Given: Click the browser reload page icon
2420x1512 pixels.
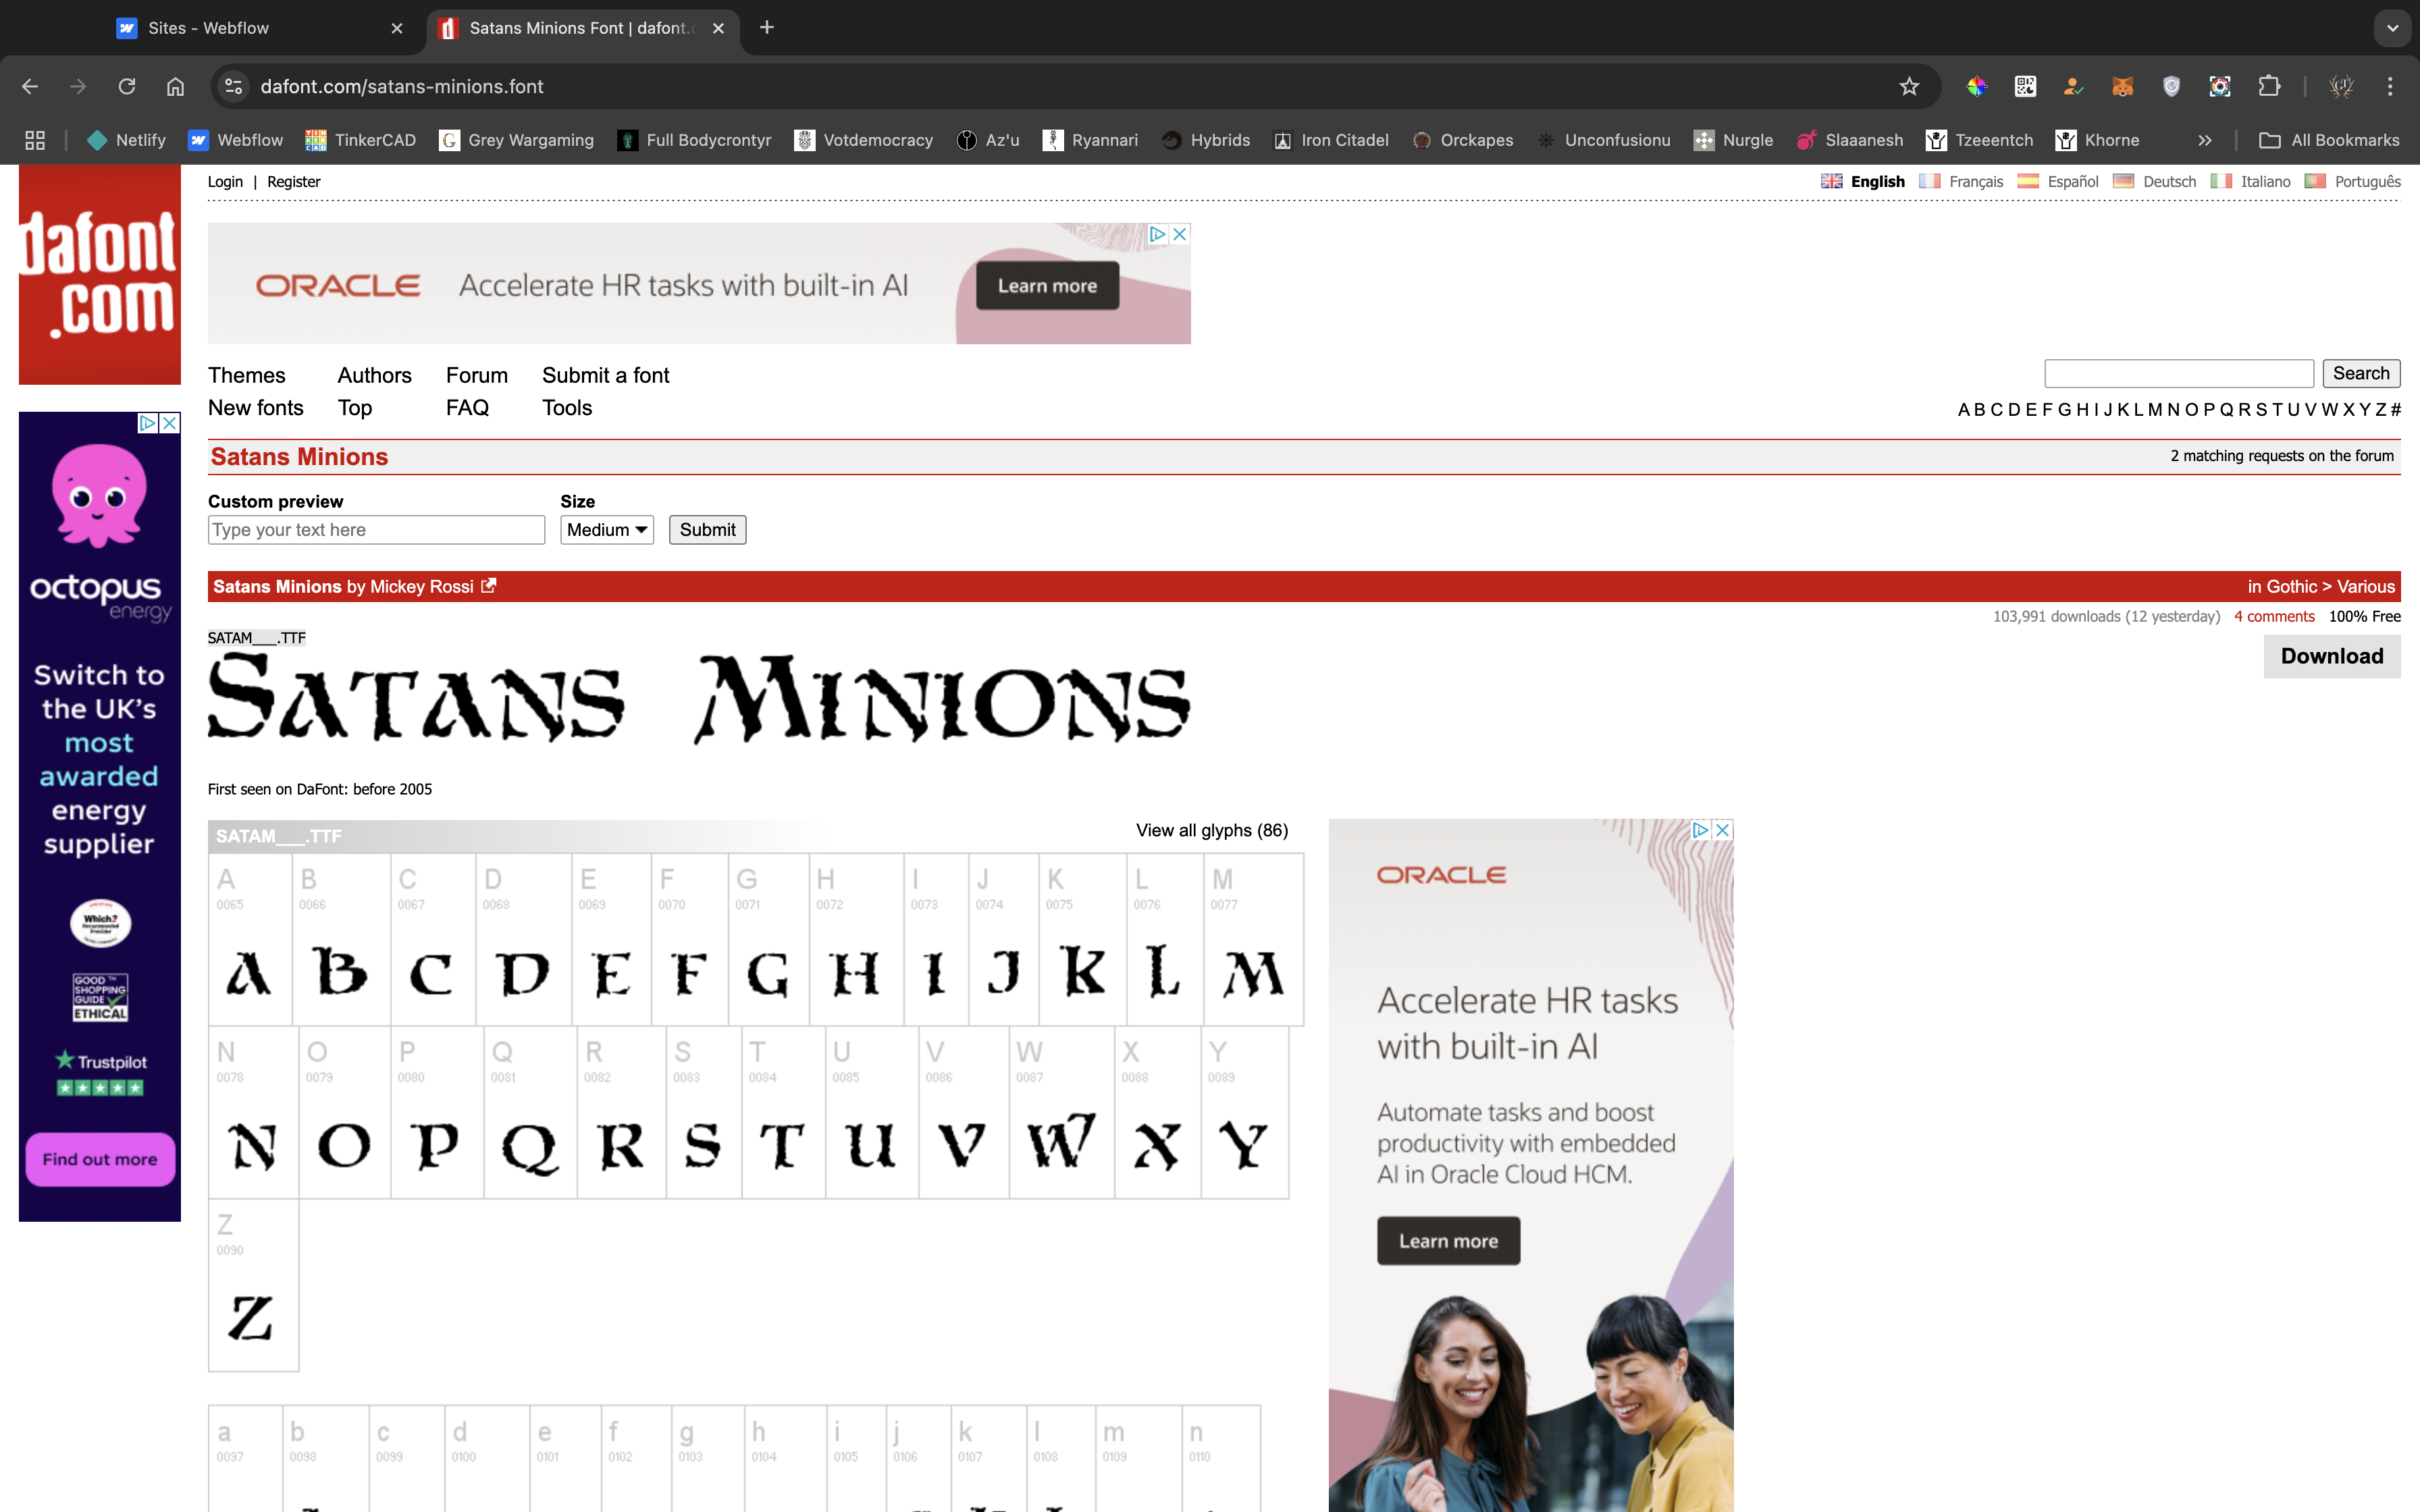Looking at the screenshot, I should (127, 87).
